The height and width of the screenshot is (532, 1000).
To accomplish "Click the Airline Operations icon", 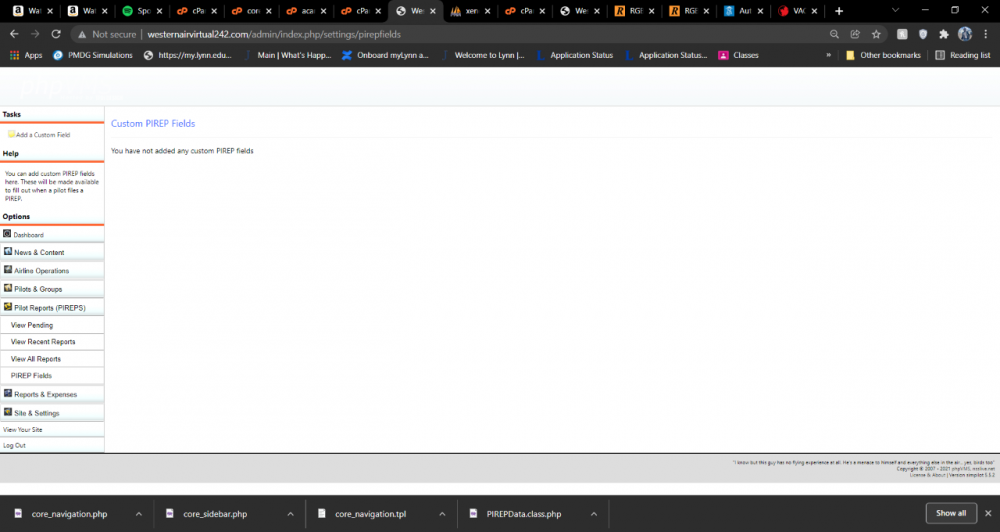I will pyautogui.click(x=8, y=270).
